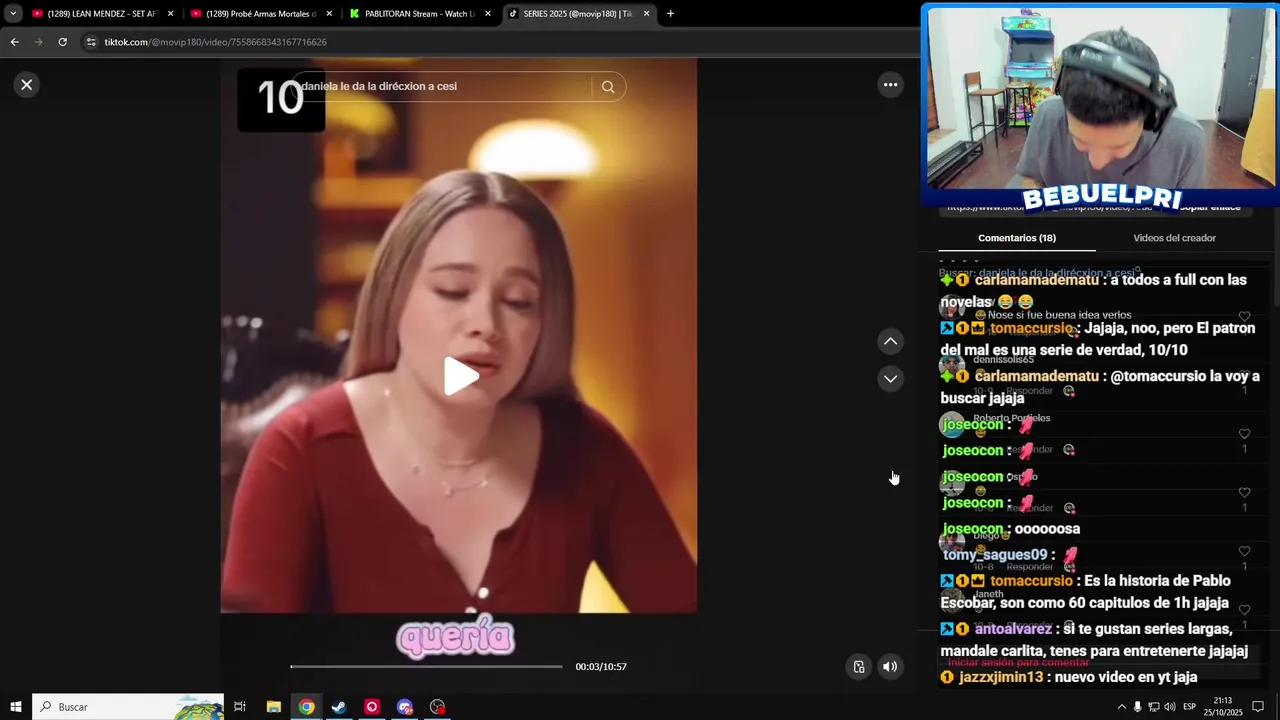The height and width of the screenshot is (720, 1280).
Task: Open the 'Probé Armas Mortales' YouTube tab
Action: [261, 14]
